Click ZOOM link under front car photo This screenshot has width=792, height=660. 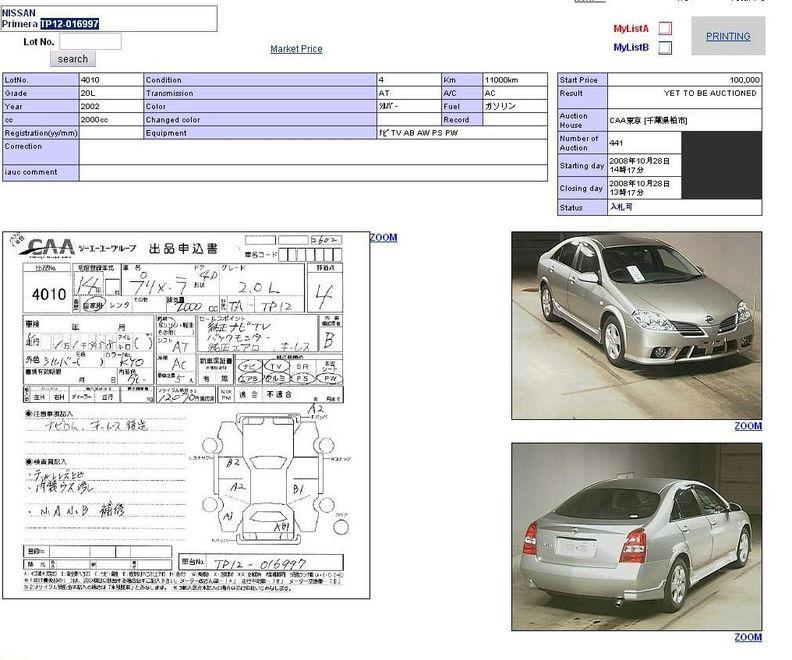(748, 426)
